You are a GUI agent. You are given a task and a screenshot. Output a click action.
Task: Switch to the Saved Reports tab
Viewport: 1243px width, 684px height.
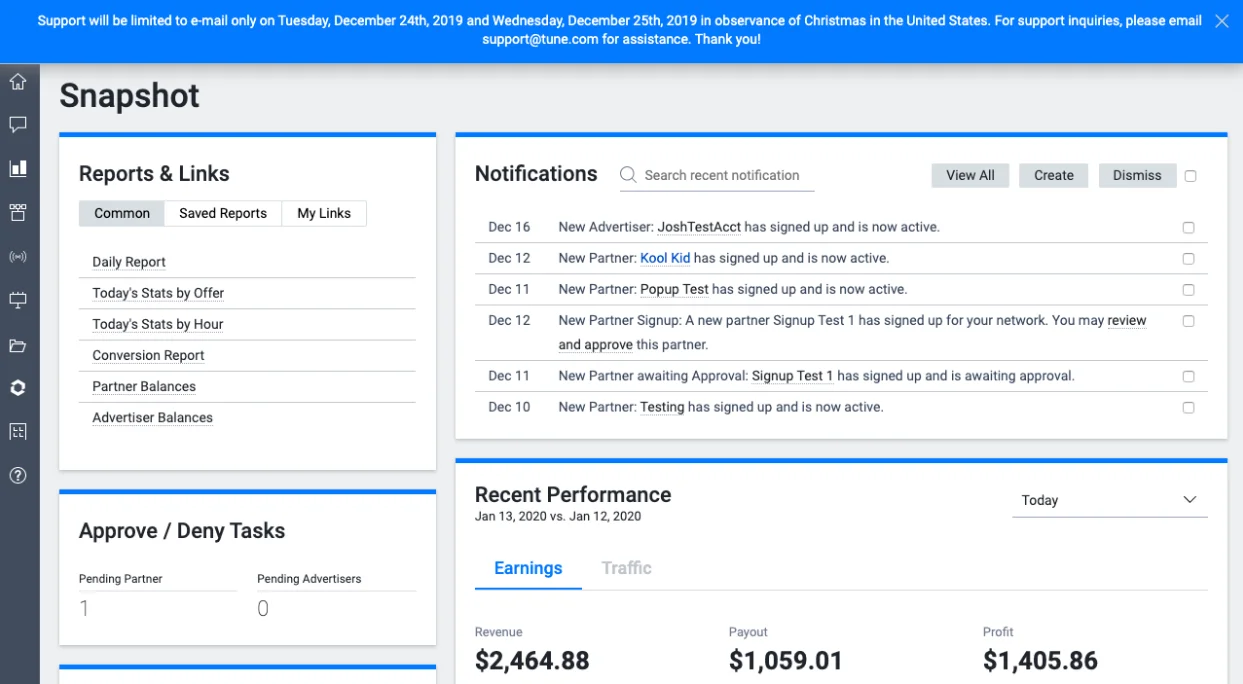click(x=223, y=213)
